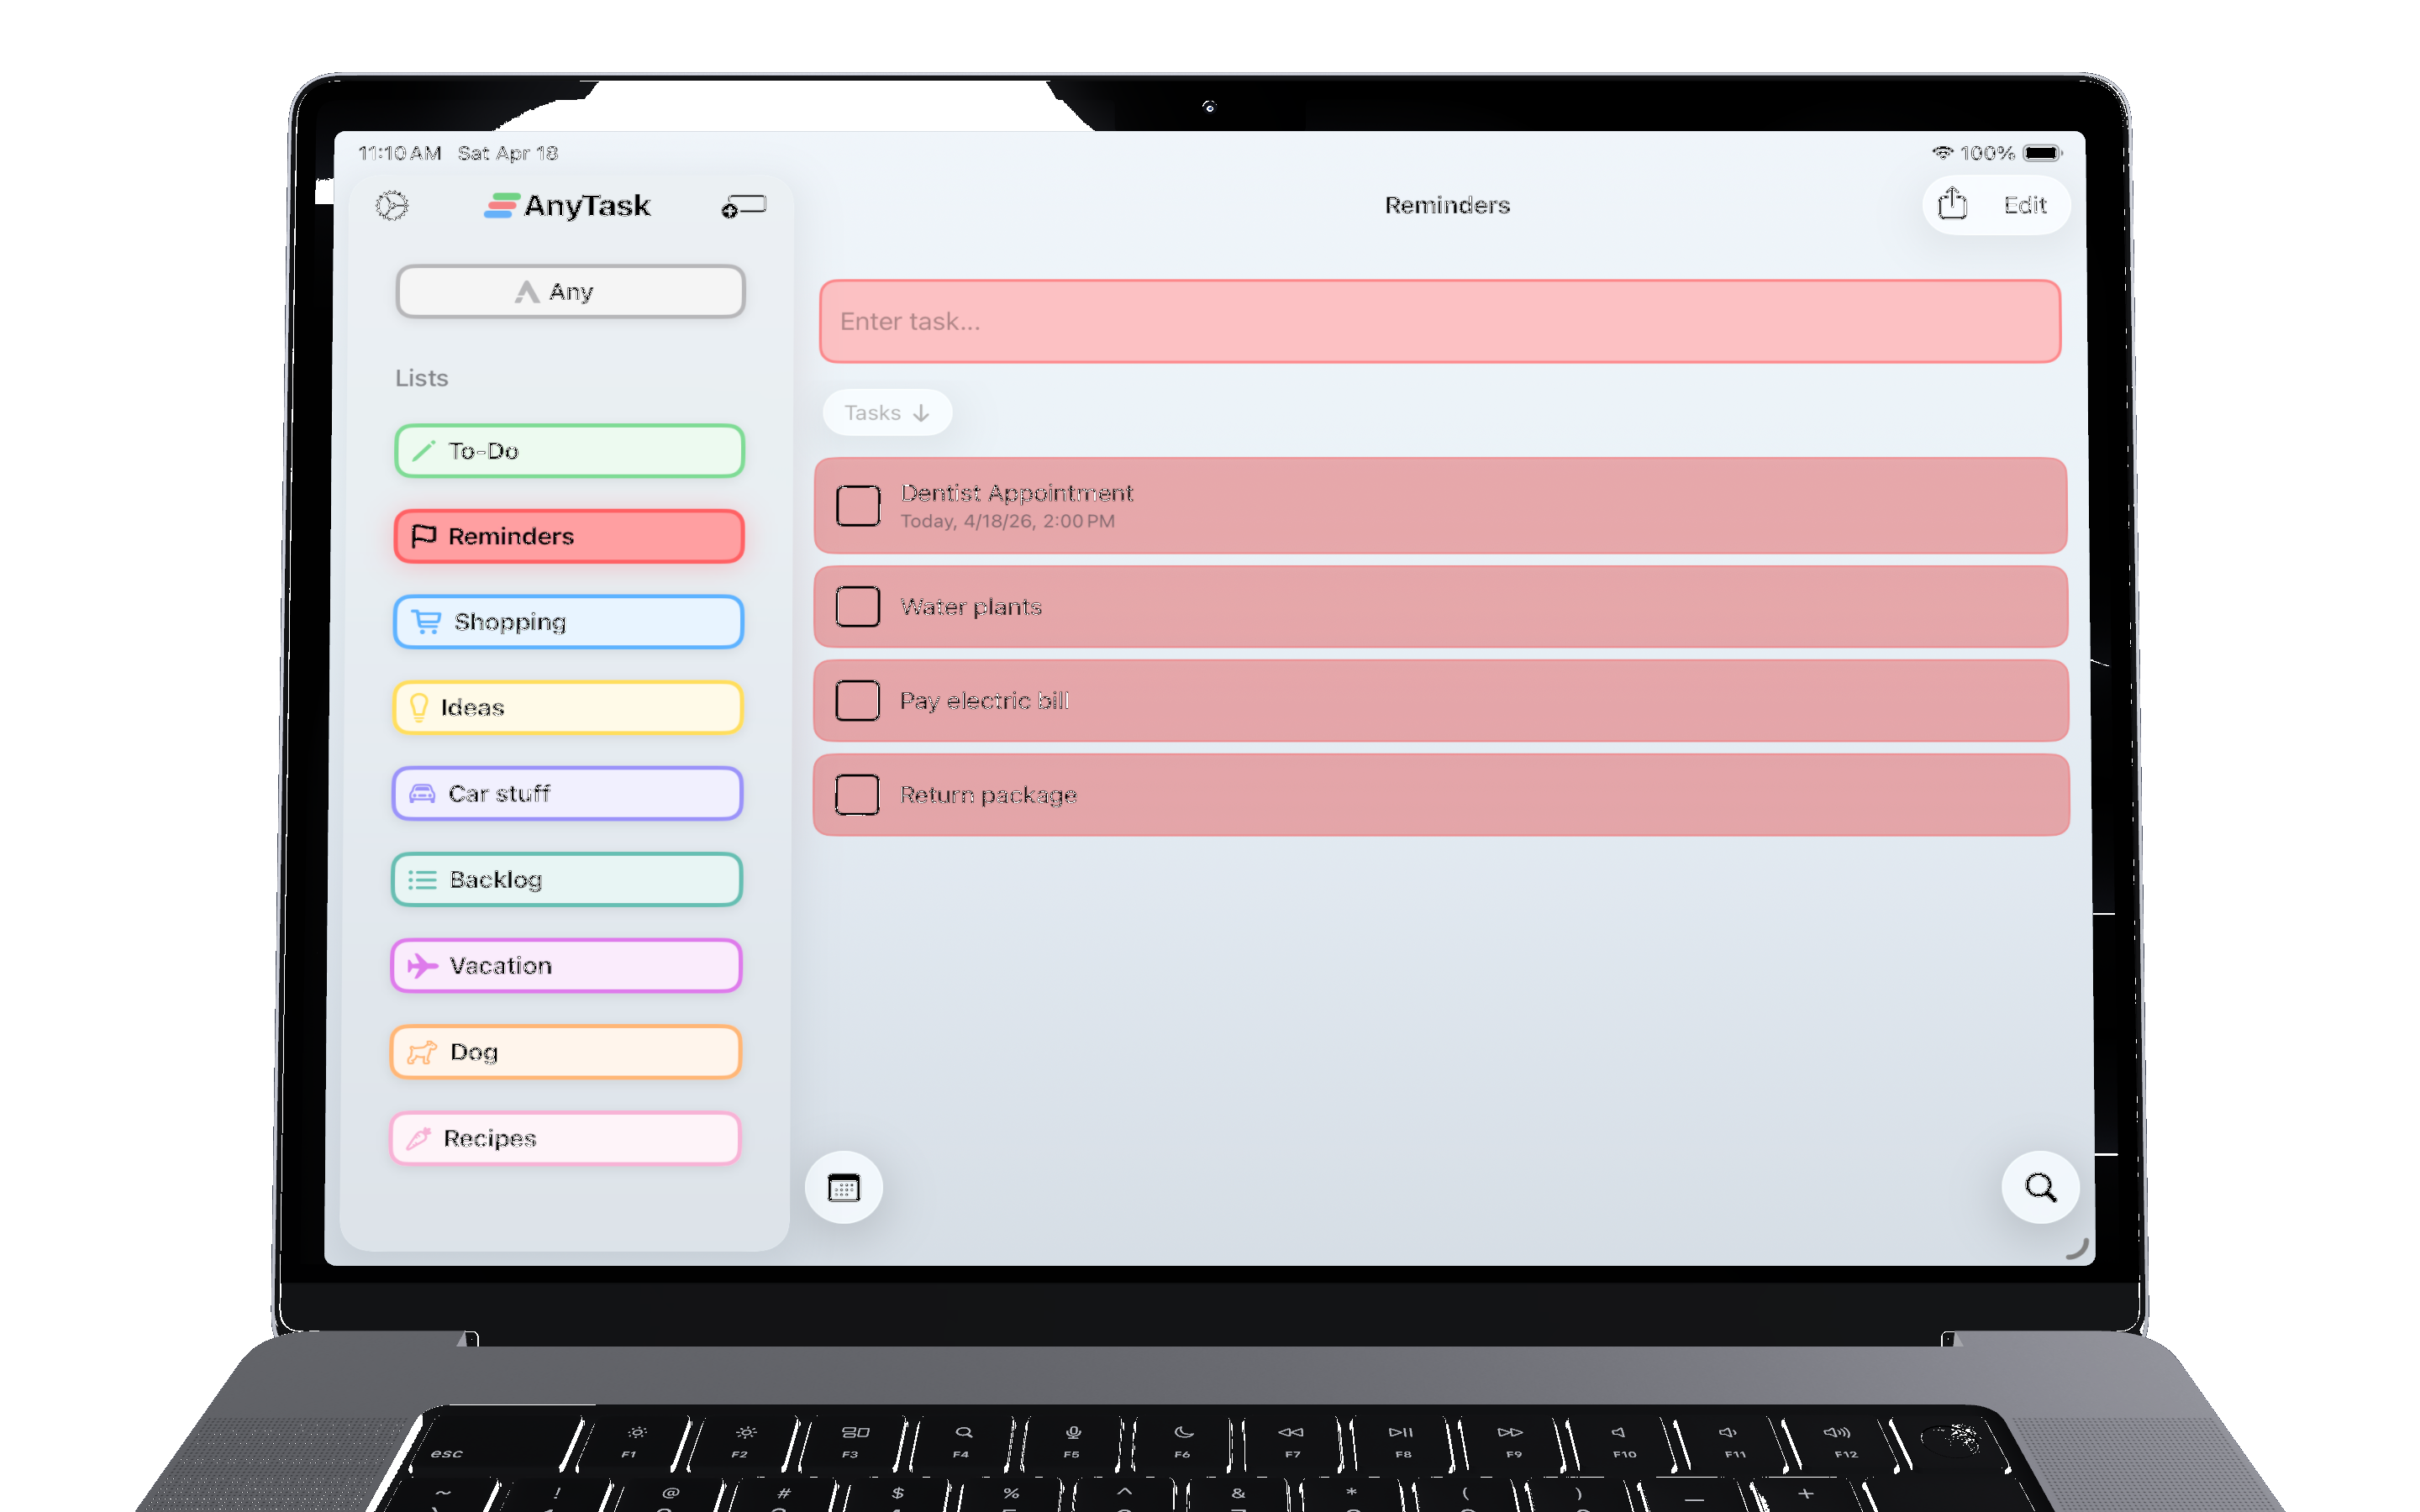The width and height of the screenshot is (2420, 1512).
Task: Open the calendar view icon
Action: pos(844,1188)
